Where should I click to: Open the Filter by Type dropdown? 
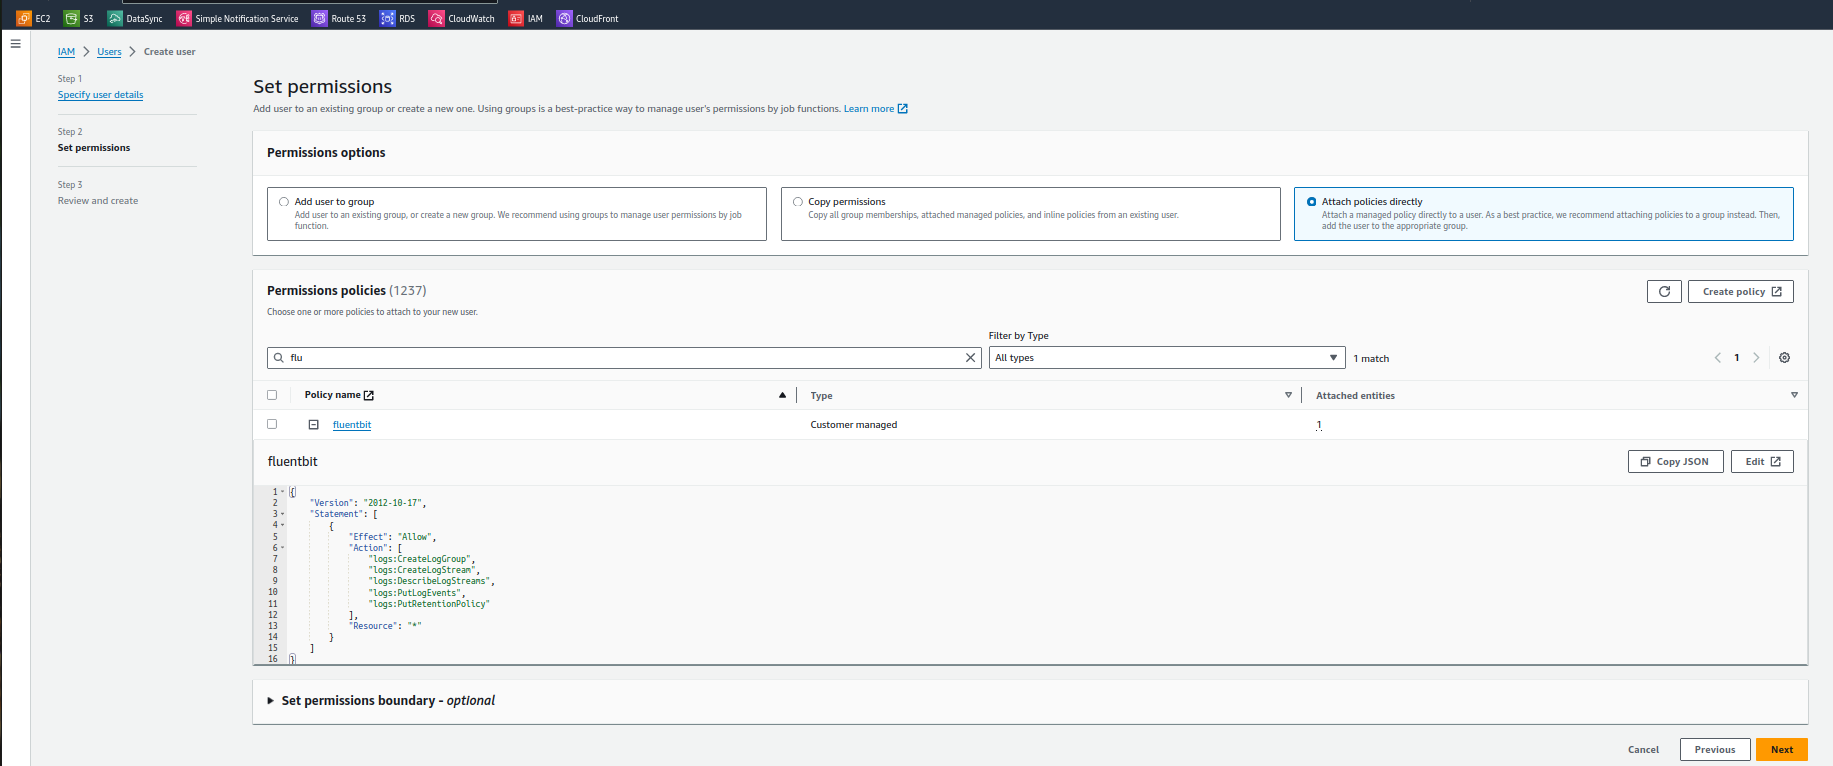(x=1167, y=357)
